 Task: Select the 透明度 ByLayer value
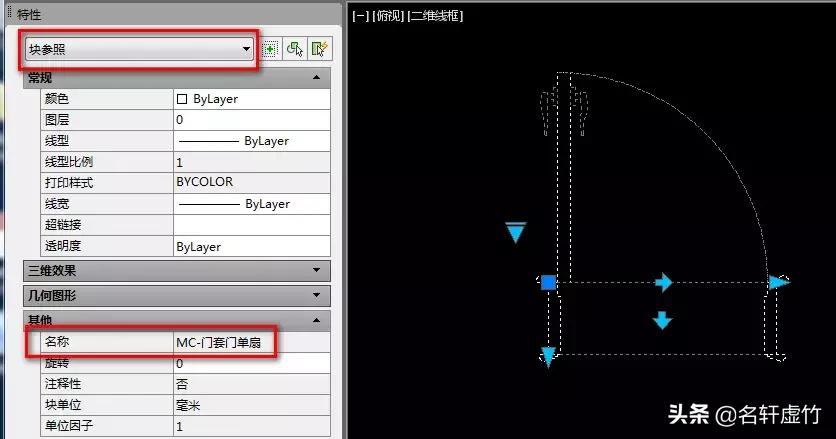[x=252, y=246]
